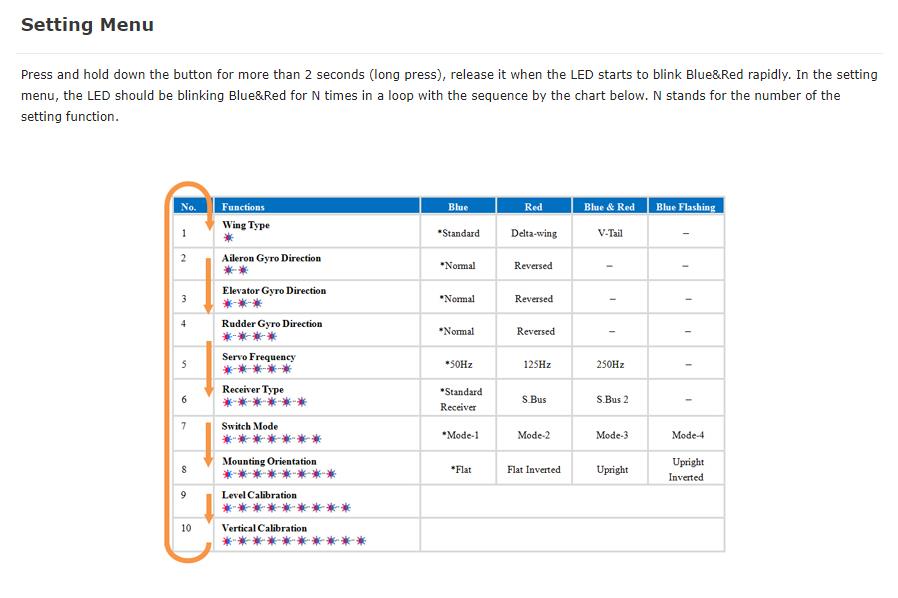
Task: Click the Mode-4 cell in Switch Mode row
Action: (688, 435)
